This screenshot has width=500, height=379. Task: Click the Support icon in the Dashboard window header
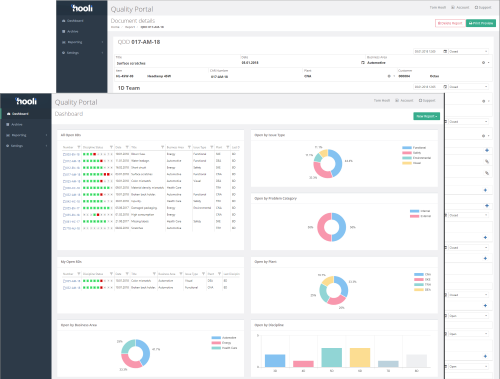(x=421, y=100)
